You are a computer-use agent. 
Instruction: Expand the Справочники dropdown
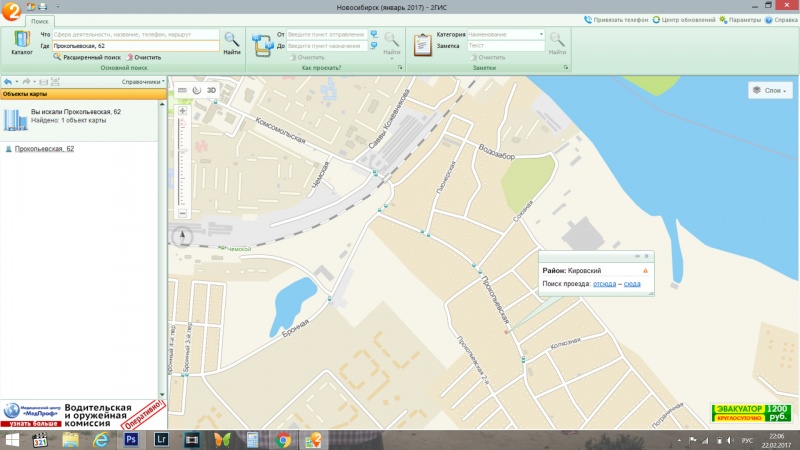(143, 82)
